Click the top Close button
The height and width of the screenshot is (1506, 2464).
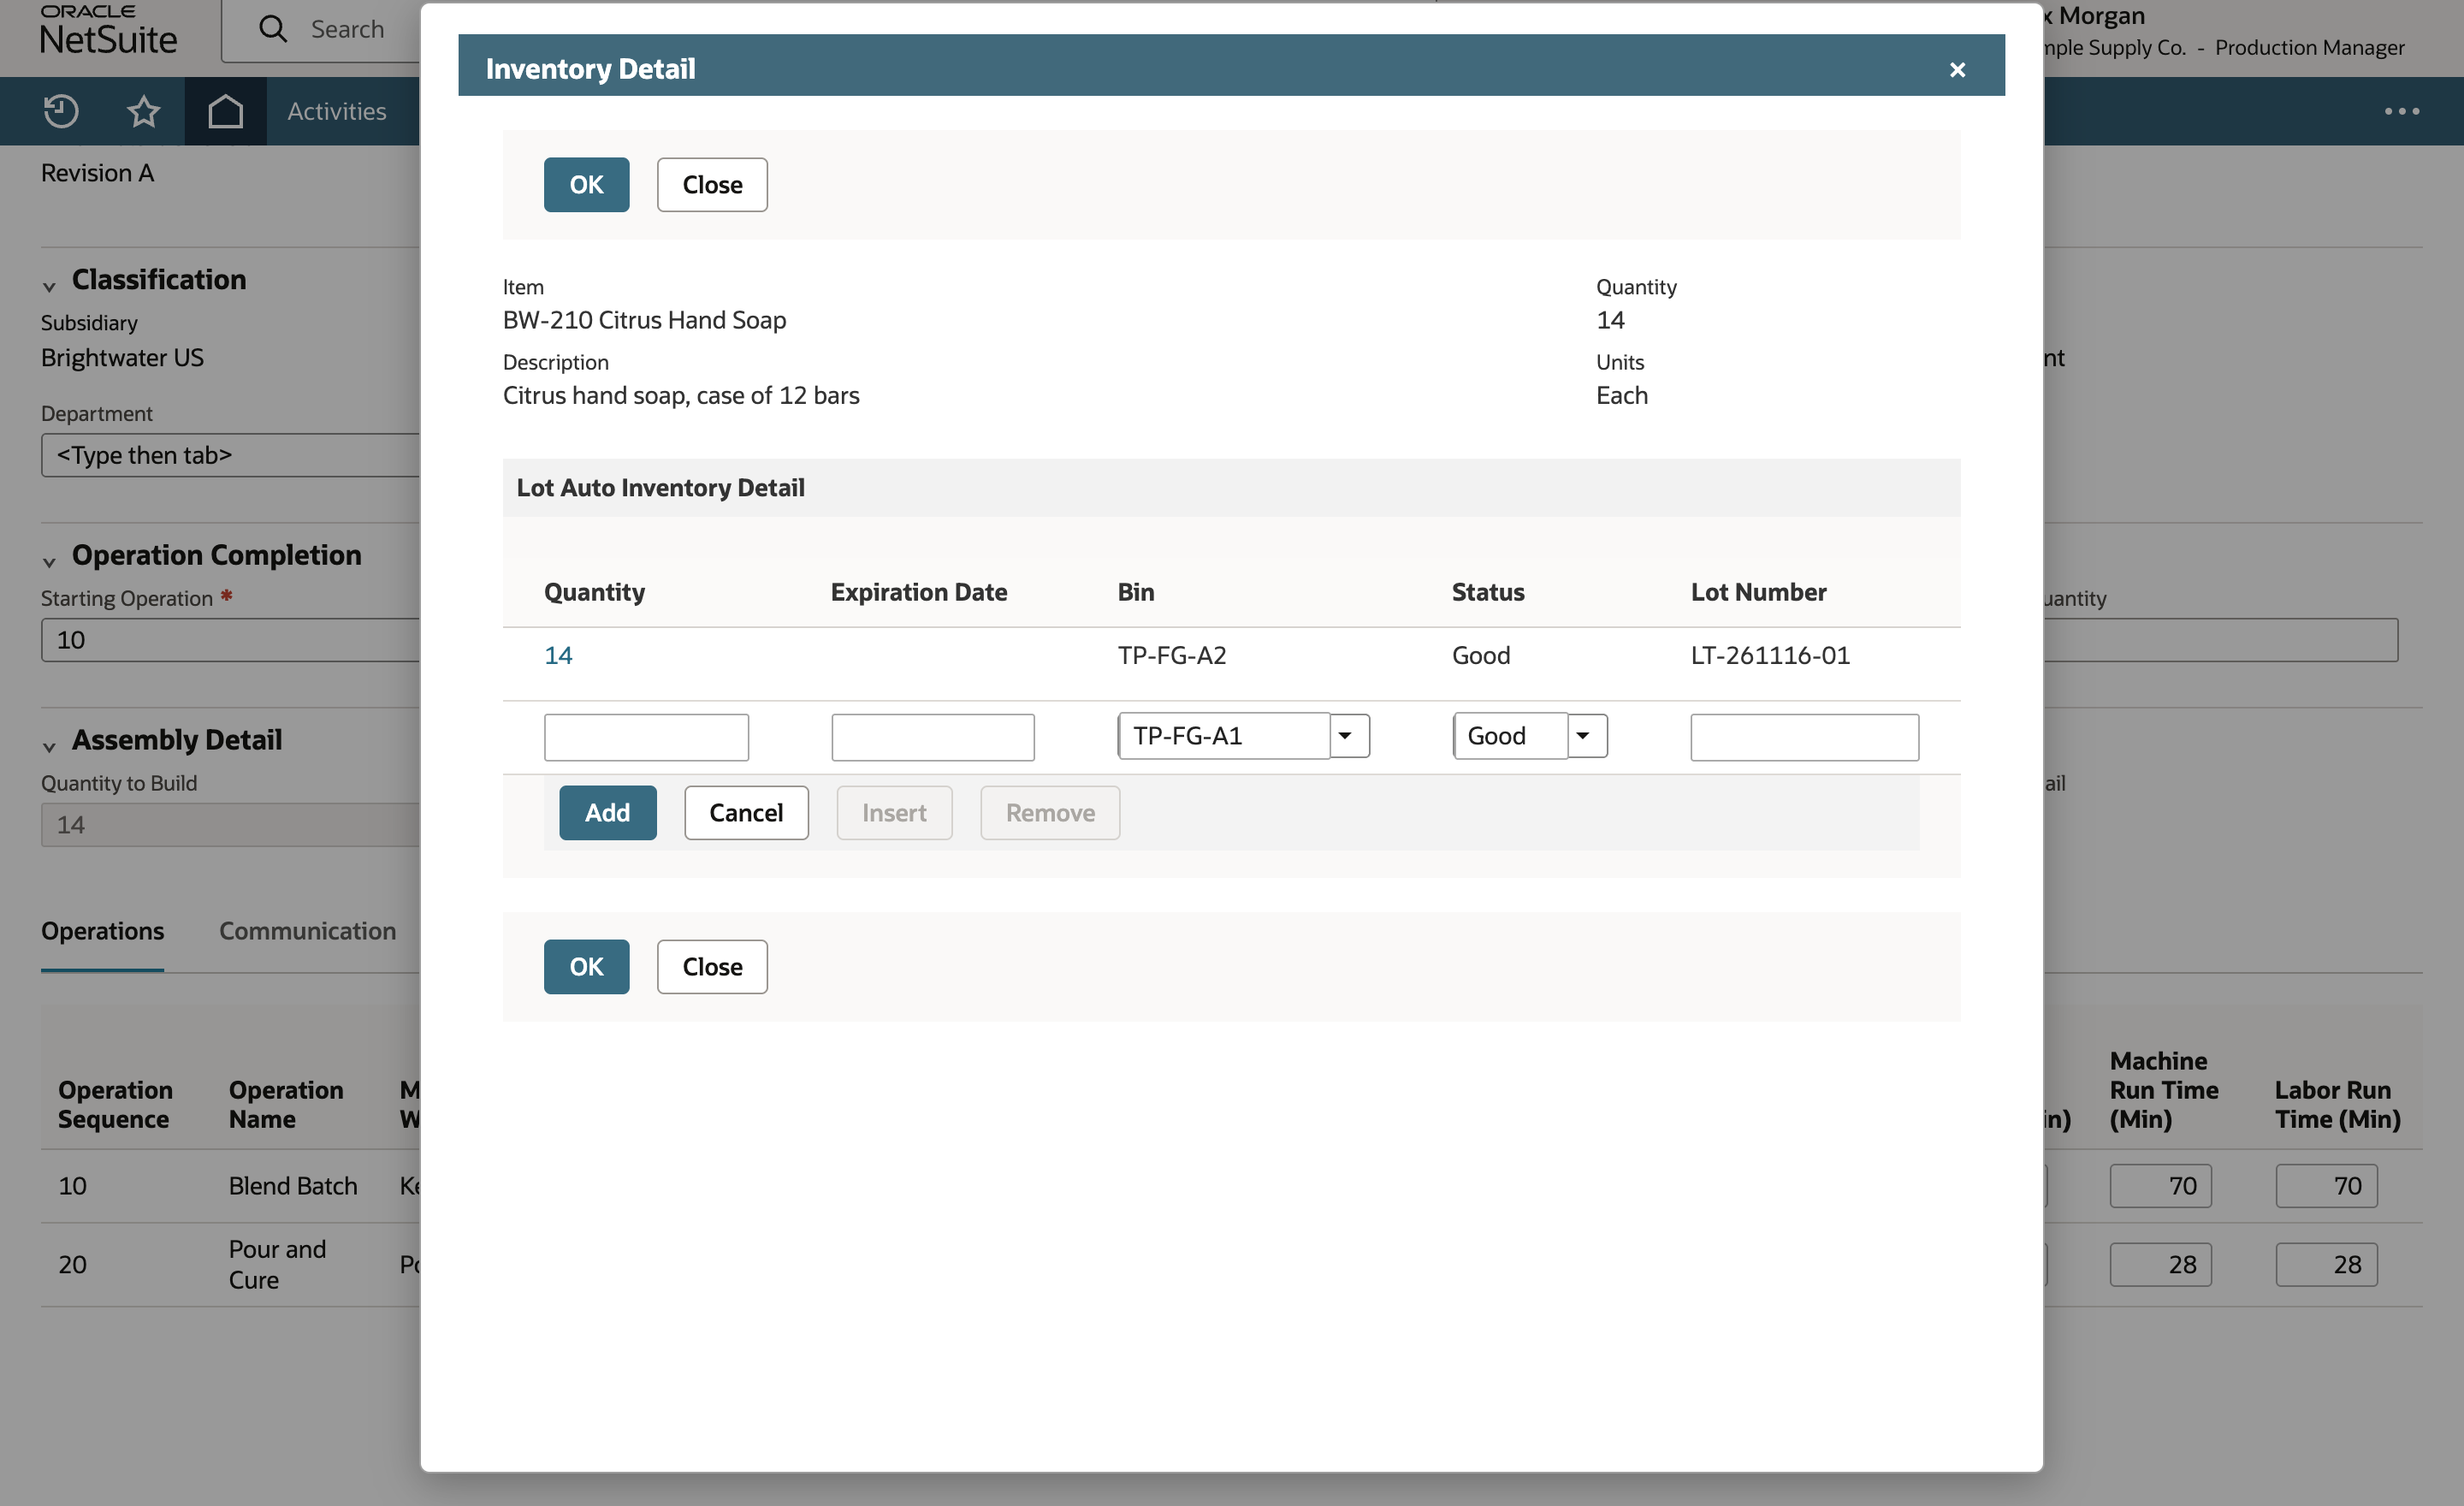point(712,184)
